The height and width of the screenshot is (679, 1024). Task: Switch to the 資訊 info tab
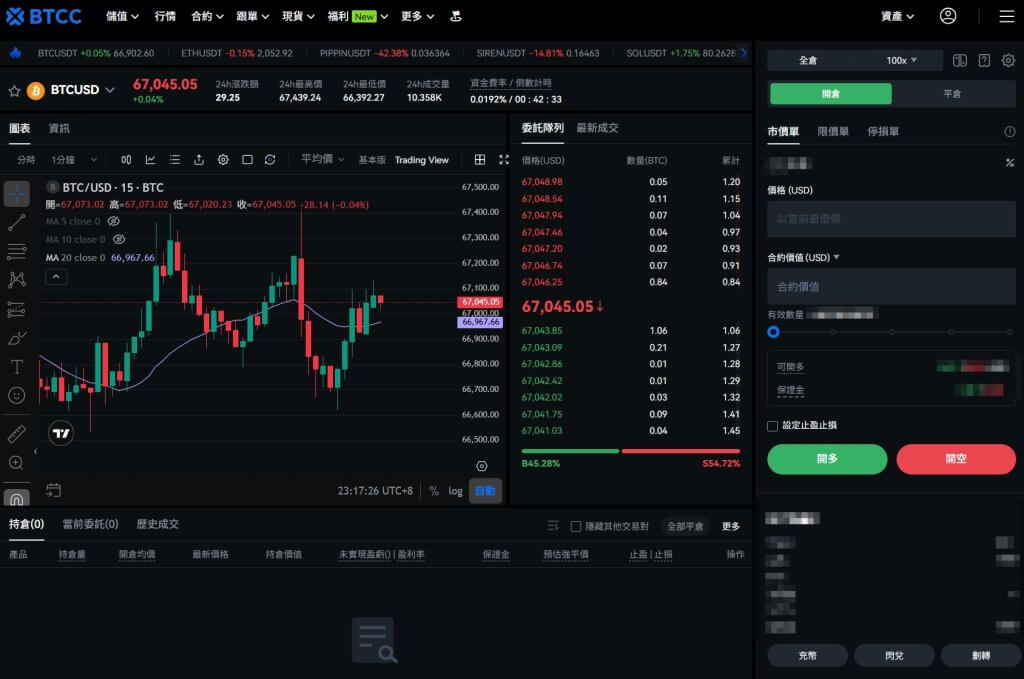point(59,129)
